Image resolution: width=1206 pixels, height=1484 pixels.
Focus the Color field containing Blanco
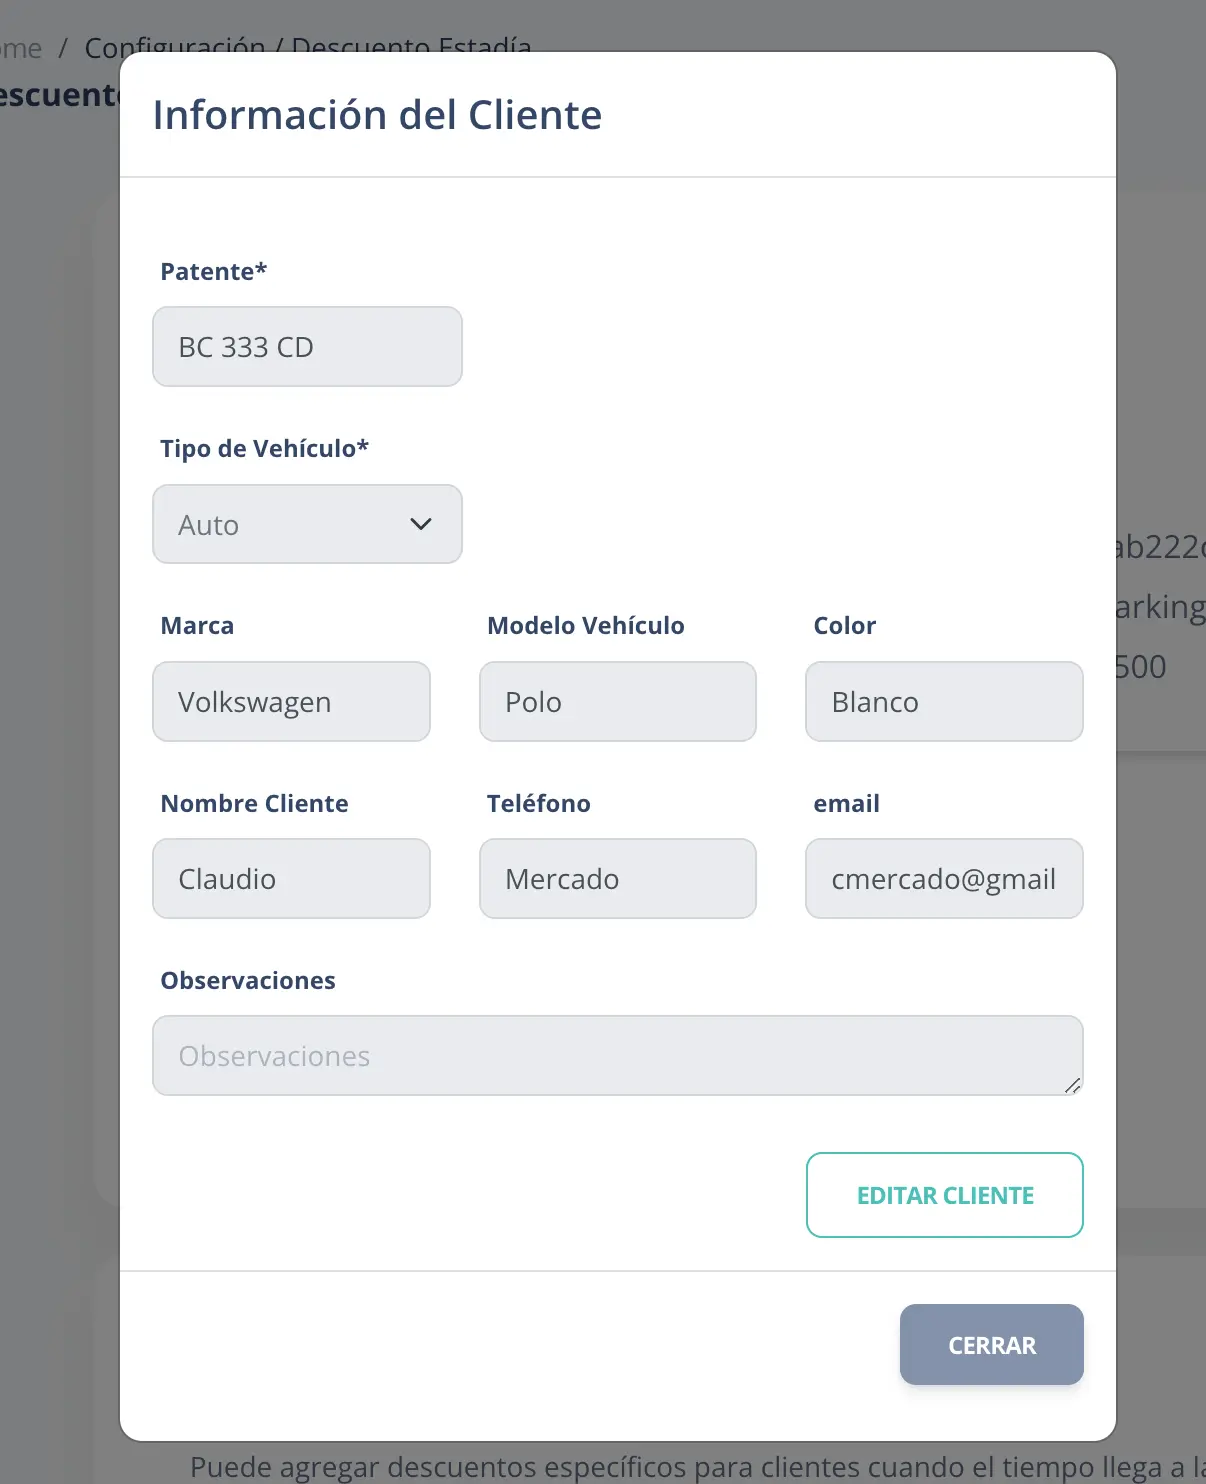[x=943, y=701]
